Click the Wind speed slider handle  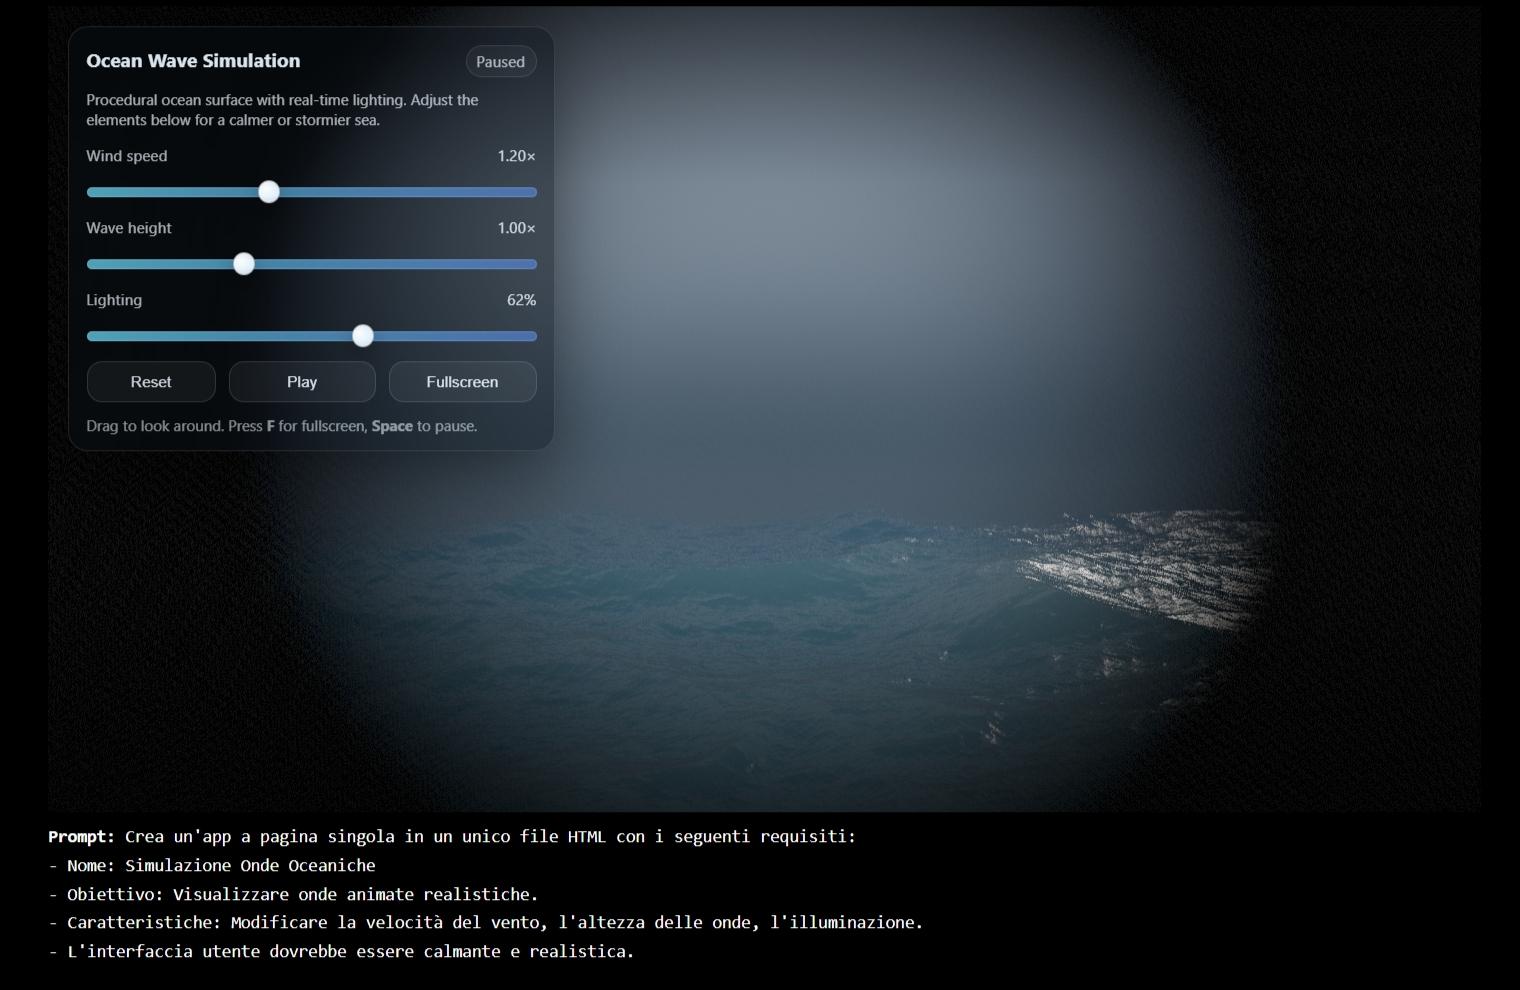[x=269, y=192]
